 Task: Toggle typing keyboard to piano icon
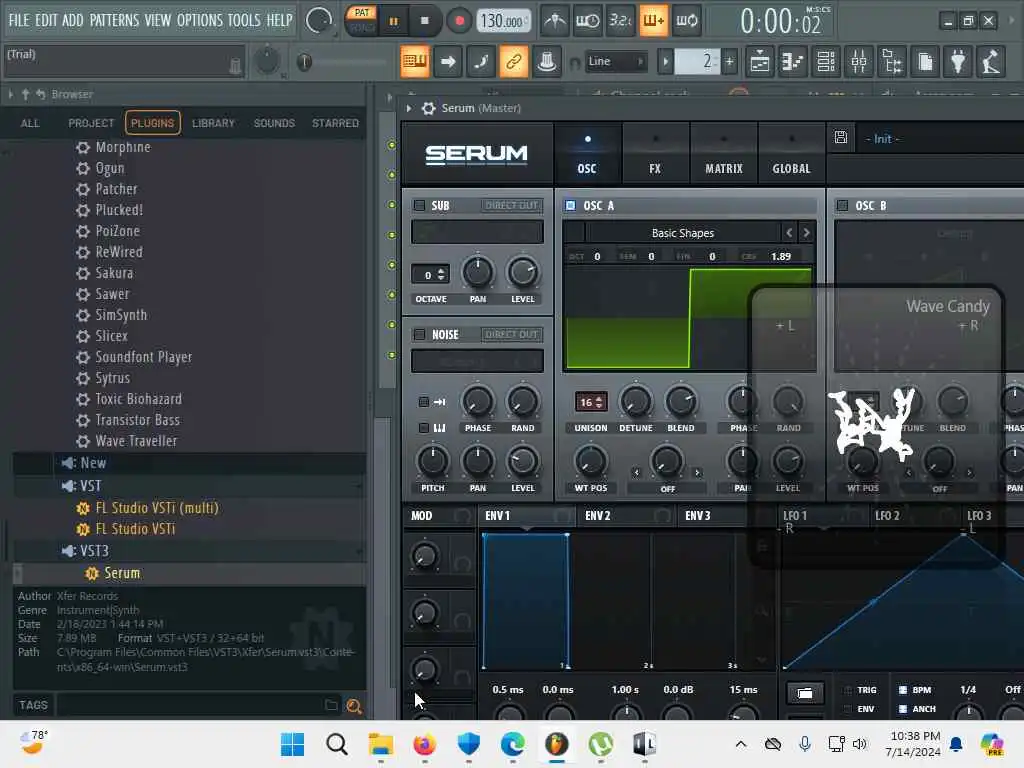pos(415,62)
